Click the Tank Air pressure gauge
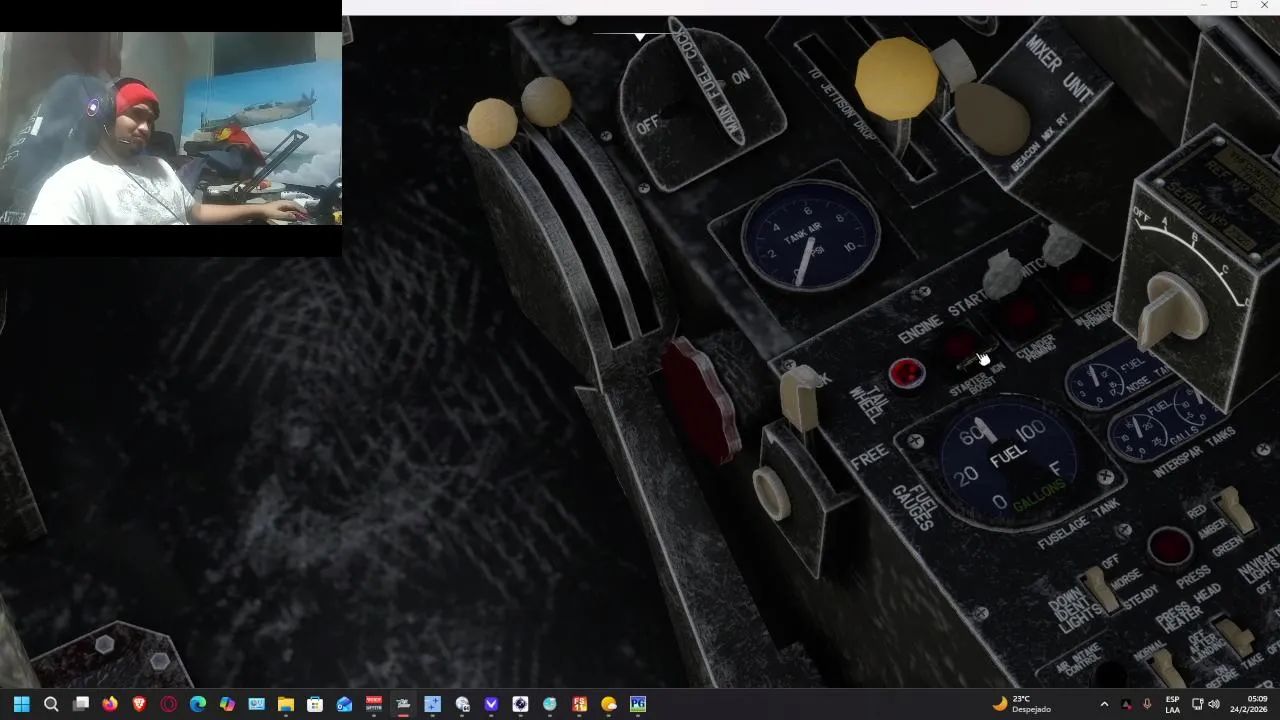 point(810,238)
